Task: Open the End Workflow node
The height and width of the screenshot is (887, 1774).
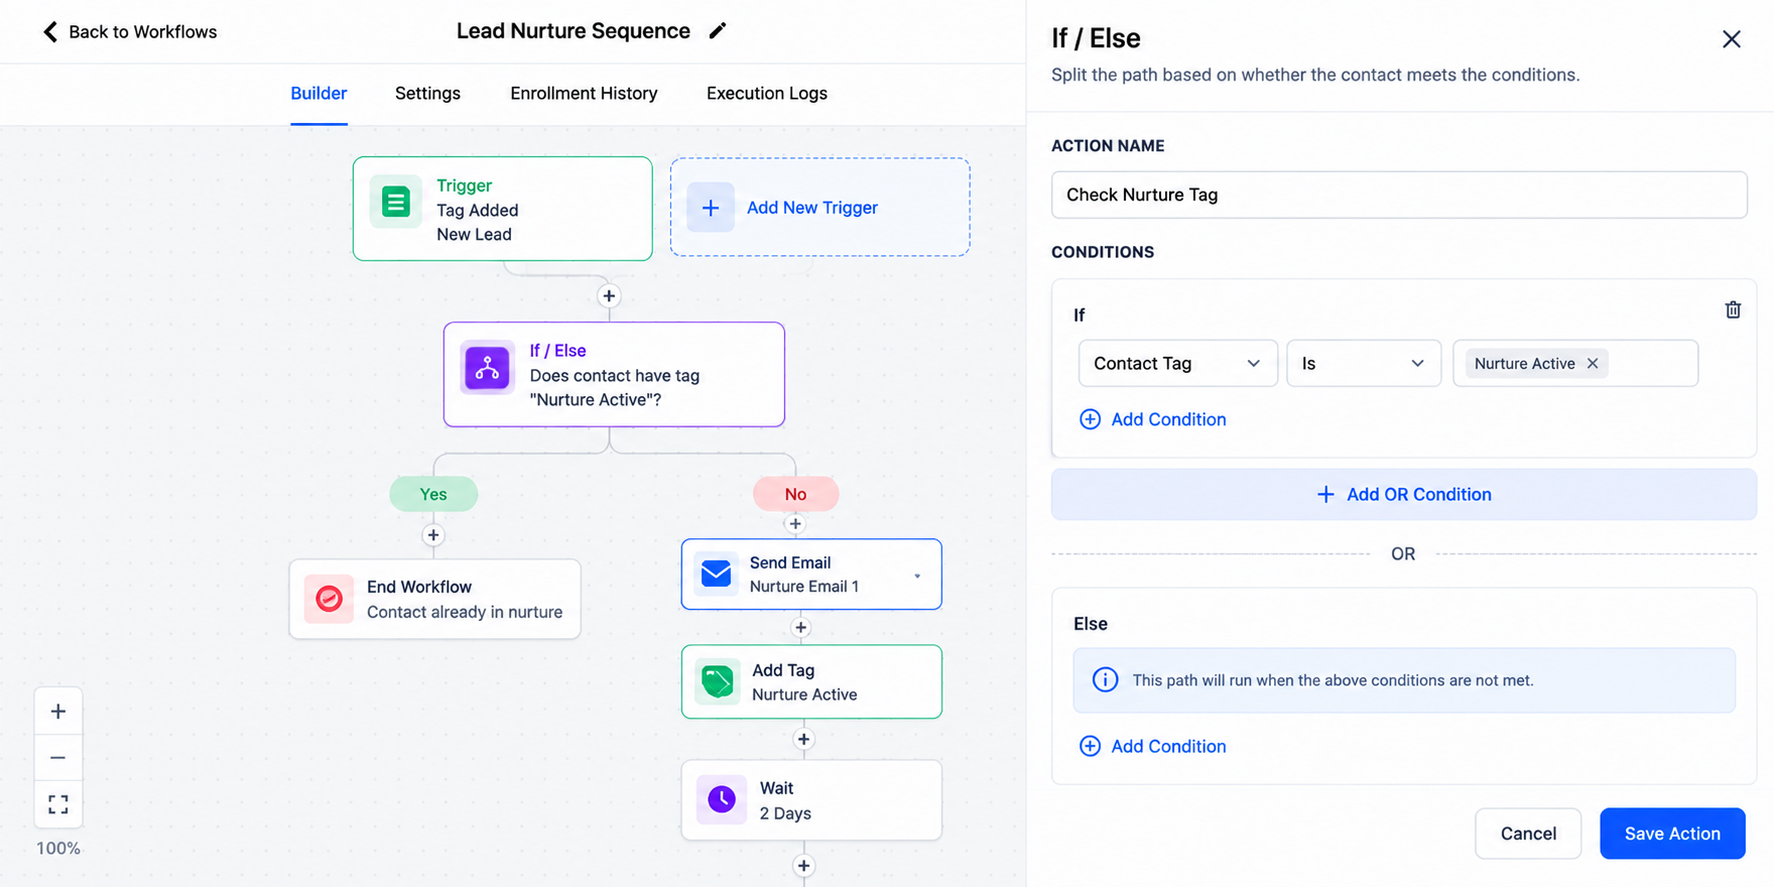Action: 435,599
